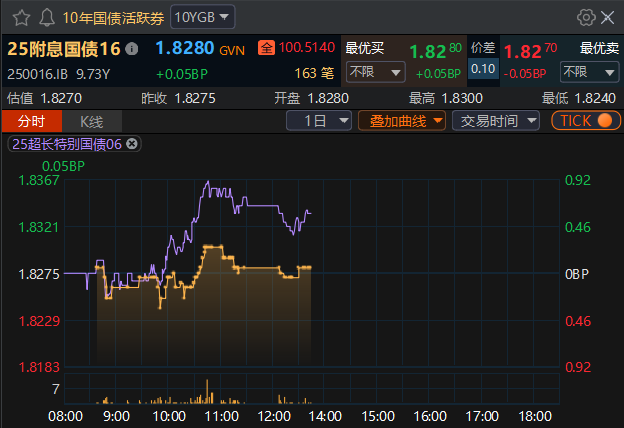Click the 11:00 volume spike bar
This screenshot has width=624, height=428.
click(x=207, y=391)
